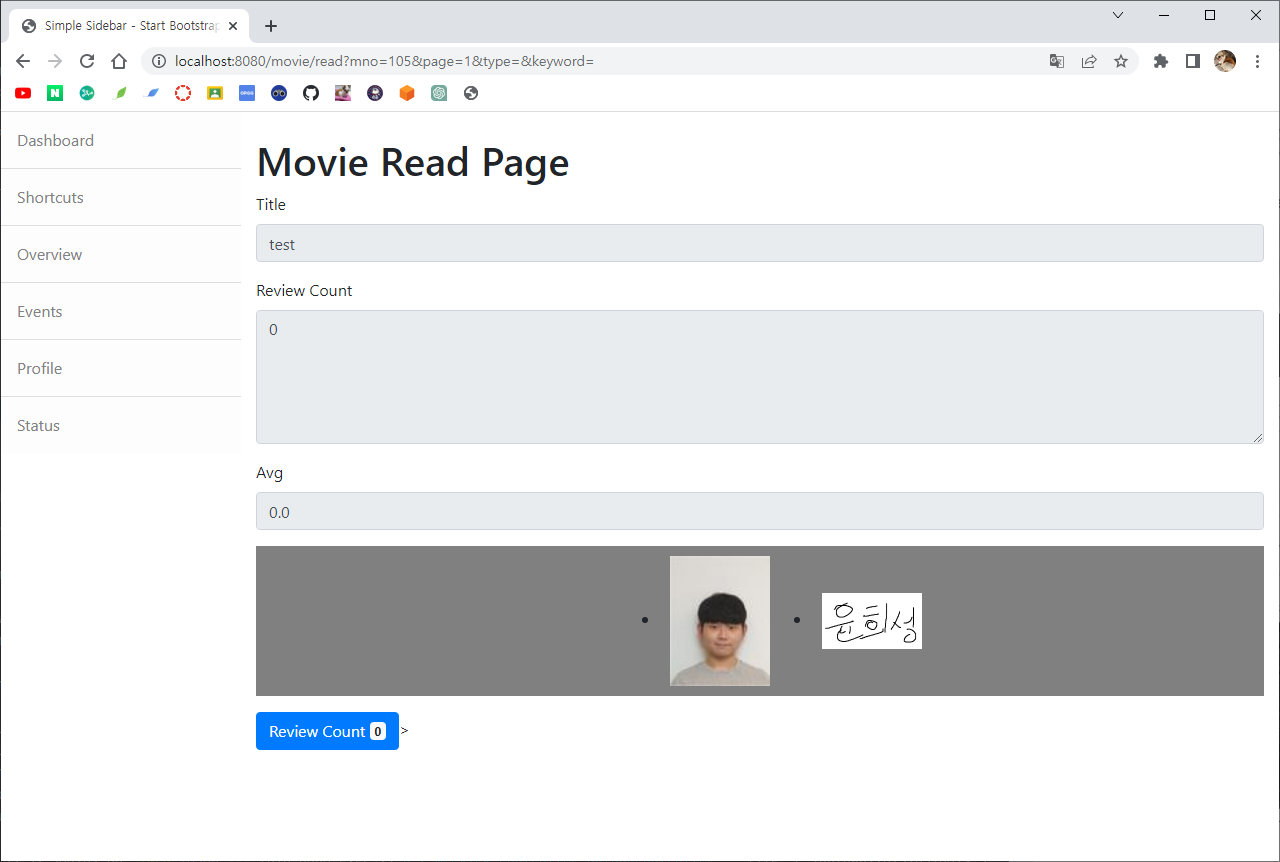
Task: Click the blue Review Count button
Action: [x=327, y=731]
